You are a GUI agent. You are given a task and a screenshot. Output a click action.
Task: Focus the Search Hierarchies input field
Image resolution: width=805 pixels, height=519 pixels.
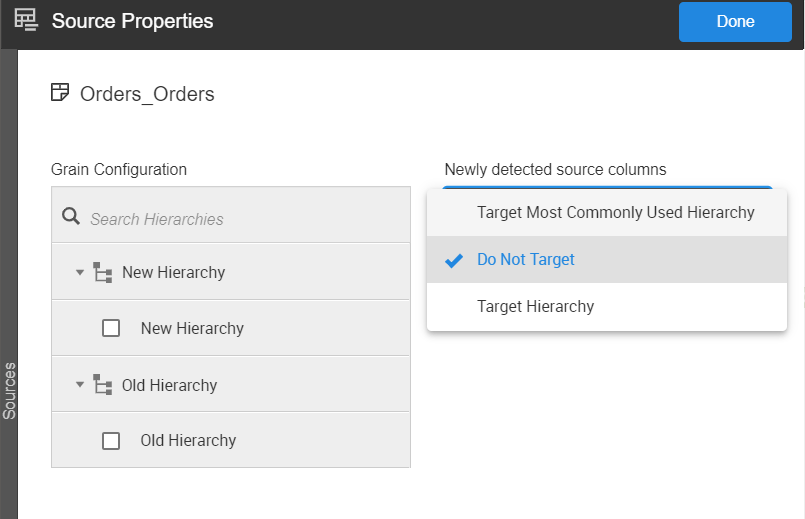(x=240, y=219)
